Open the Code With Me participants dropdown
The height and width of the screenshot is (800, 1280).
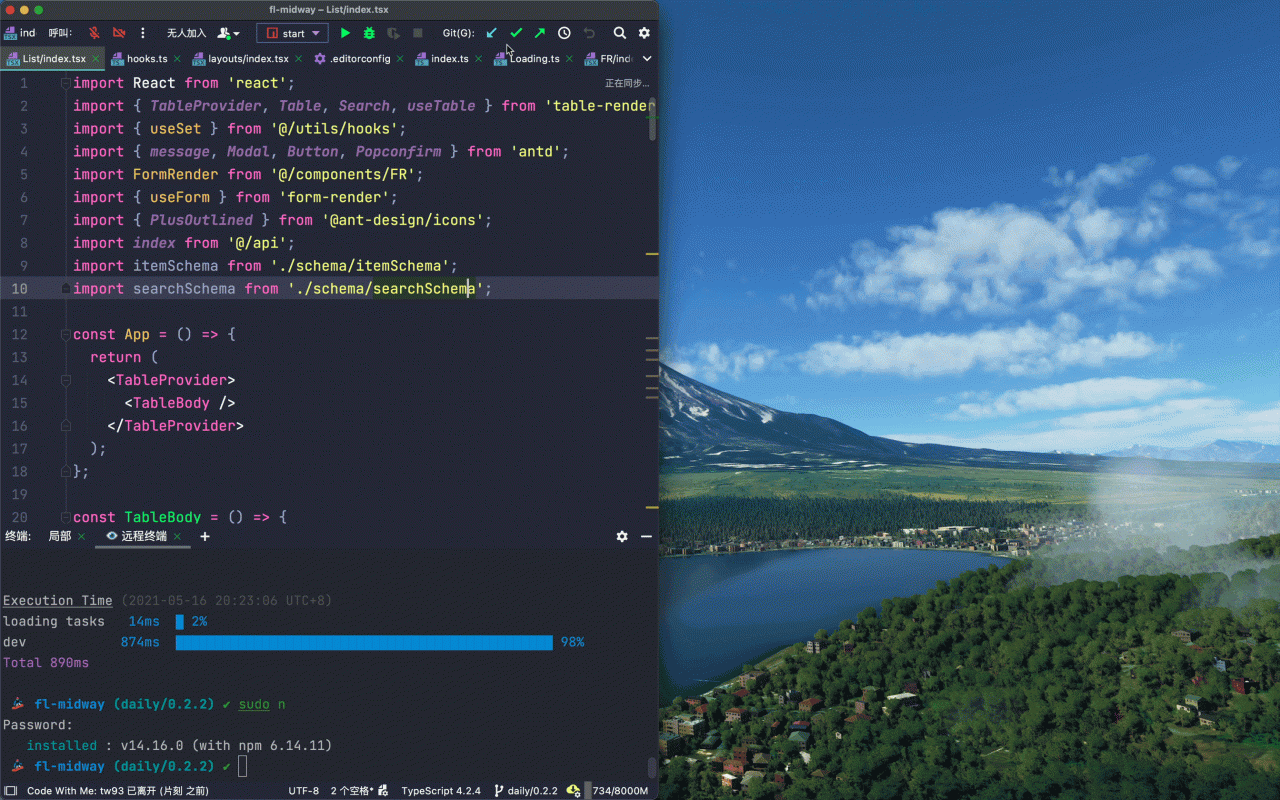228,33
